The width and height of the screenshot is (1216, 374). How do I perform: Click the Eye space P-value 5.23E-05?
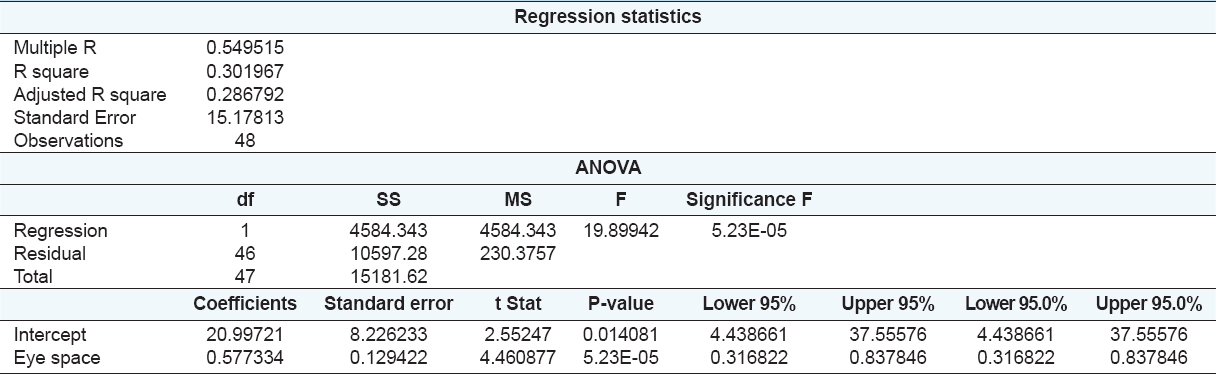(621, 358)
